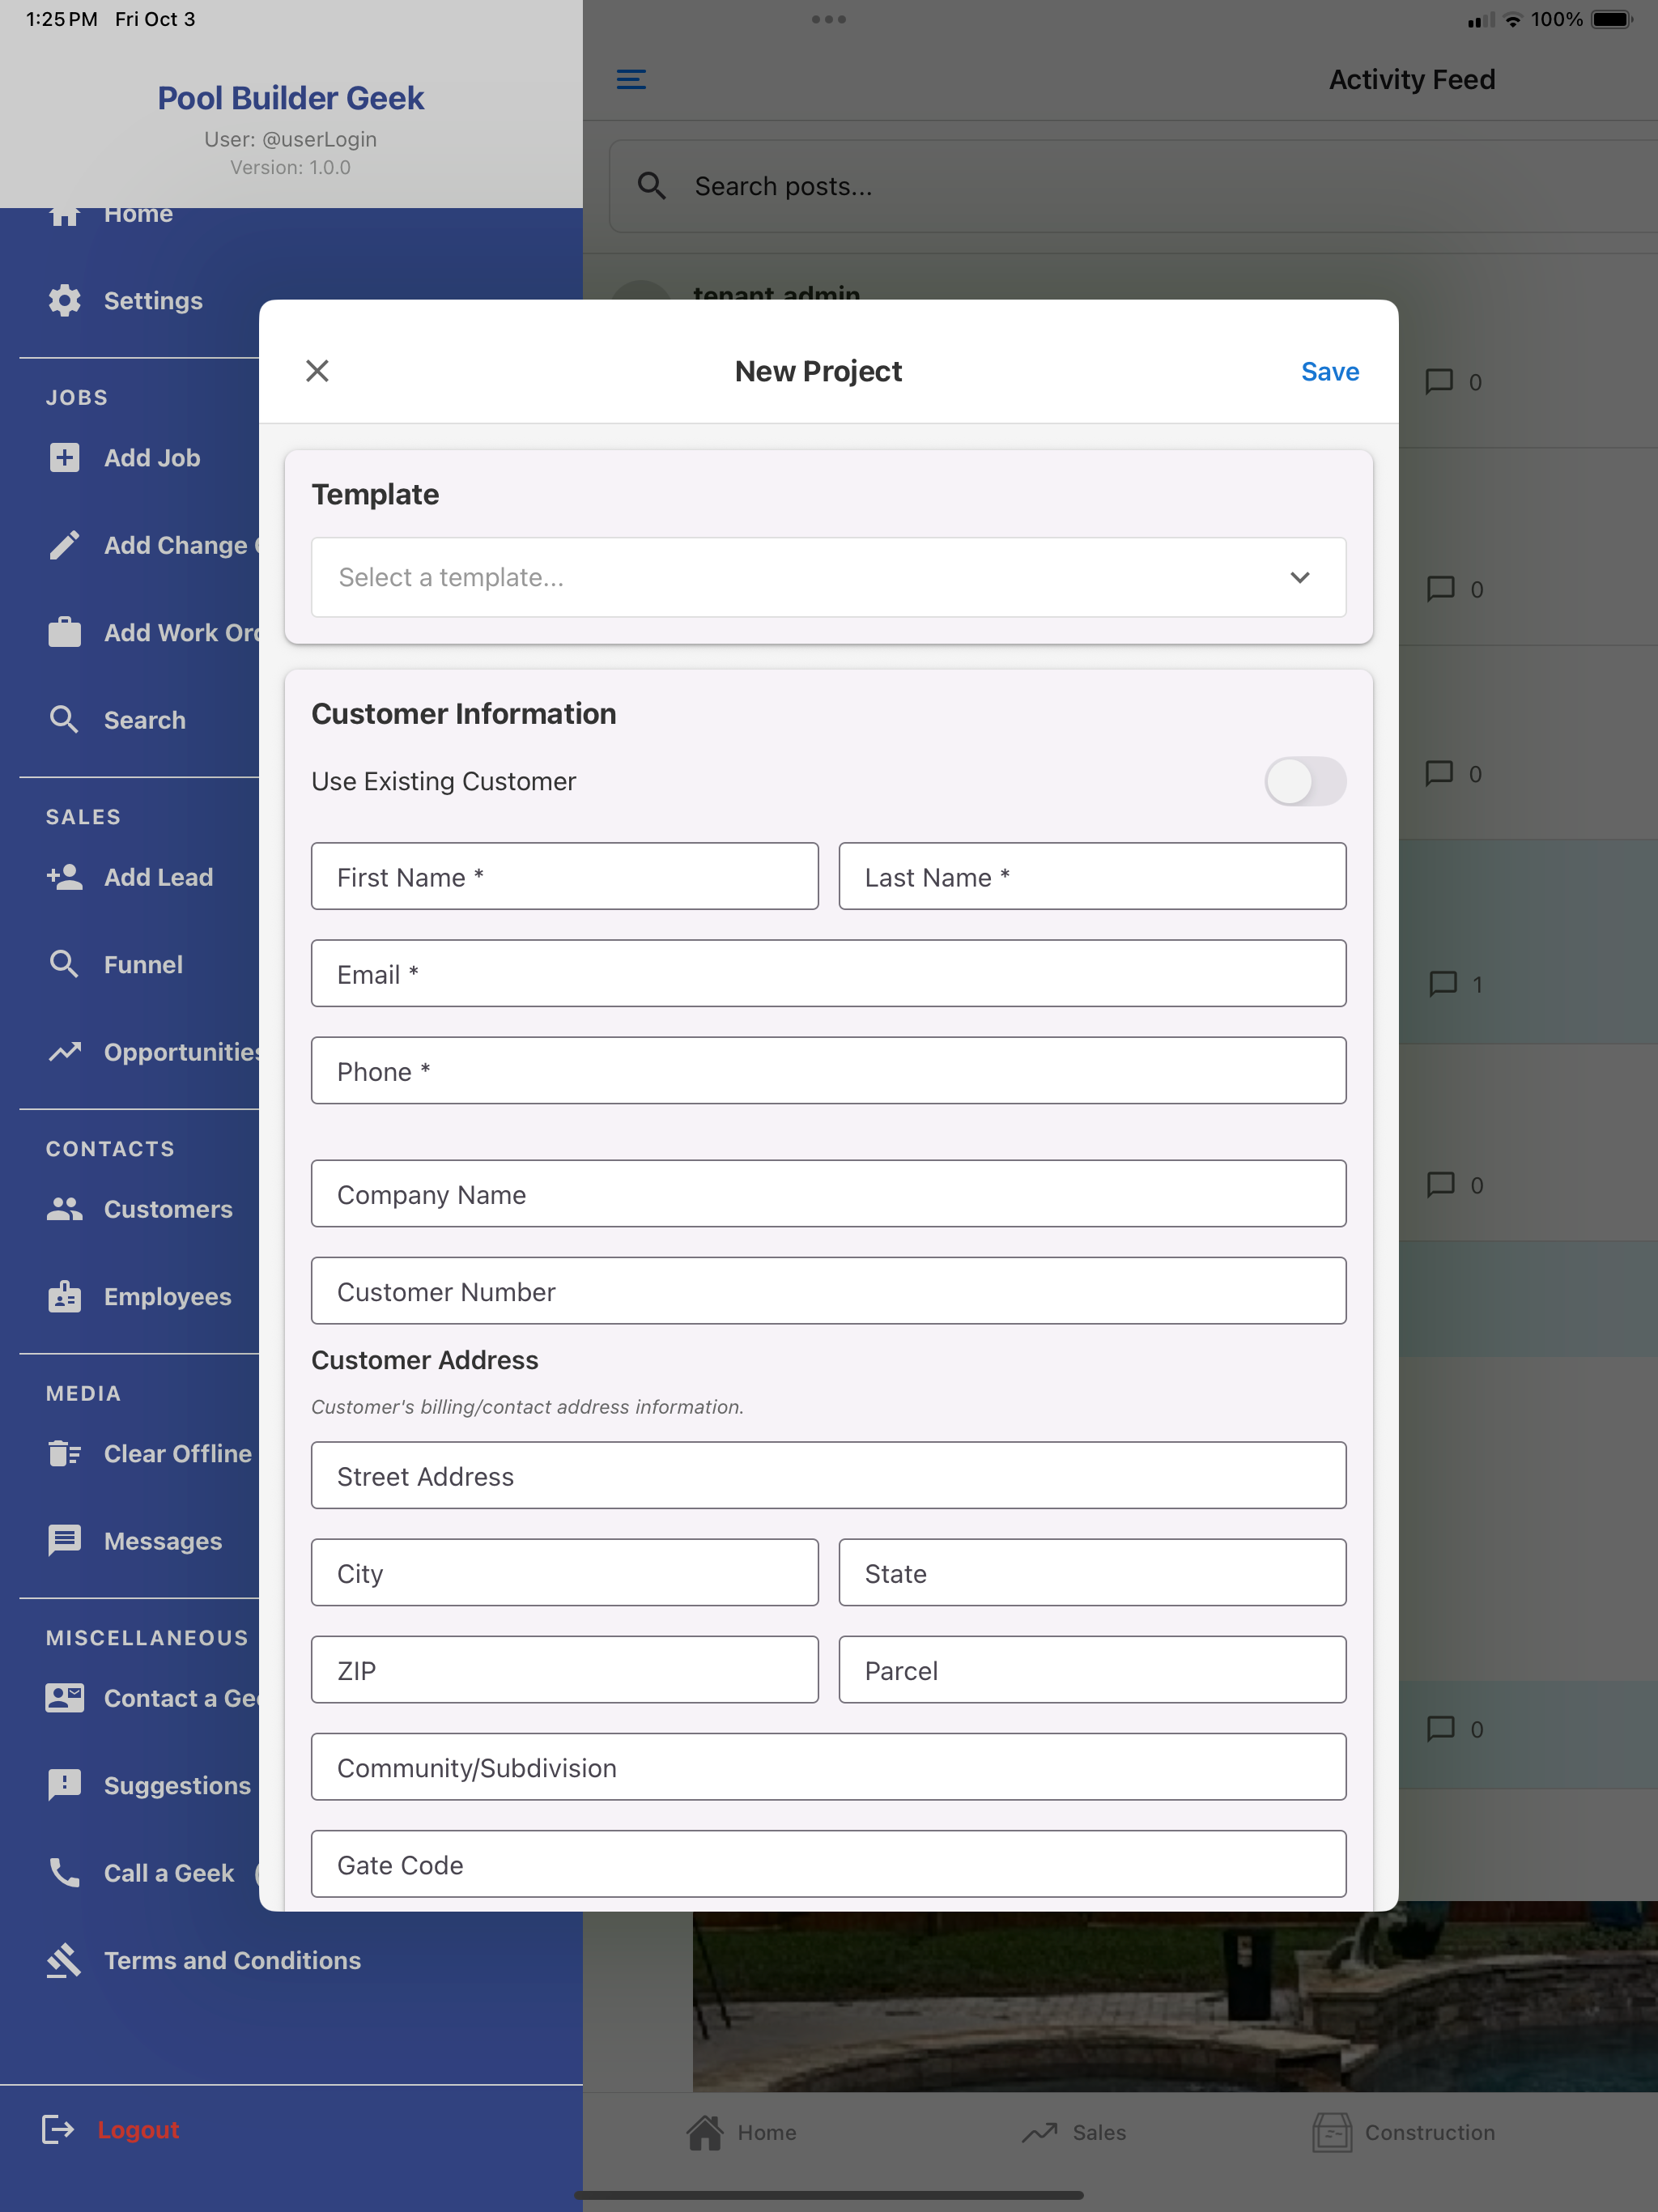Click the Clear Offline trash icon
This screenshot has height=2212, width=1658.
[65, 1453]
